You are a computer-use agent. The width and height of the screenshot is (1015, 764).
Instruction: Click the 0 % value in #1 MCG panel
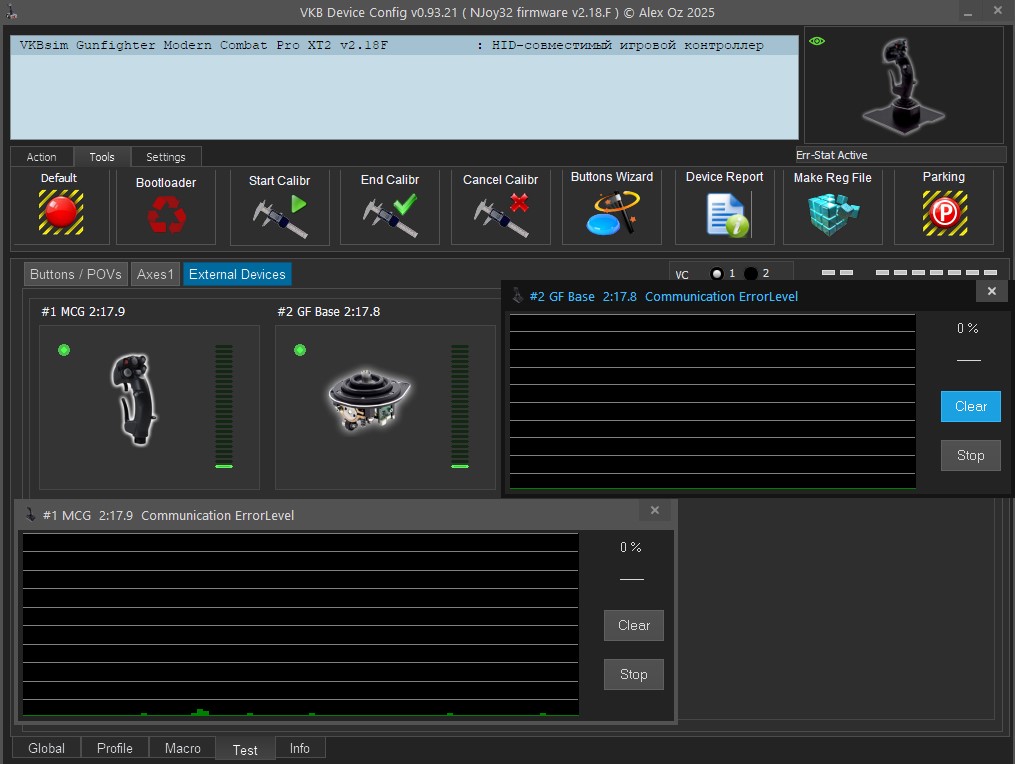631,547
